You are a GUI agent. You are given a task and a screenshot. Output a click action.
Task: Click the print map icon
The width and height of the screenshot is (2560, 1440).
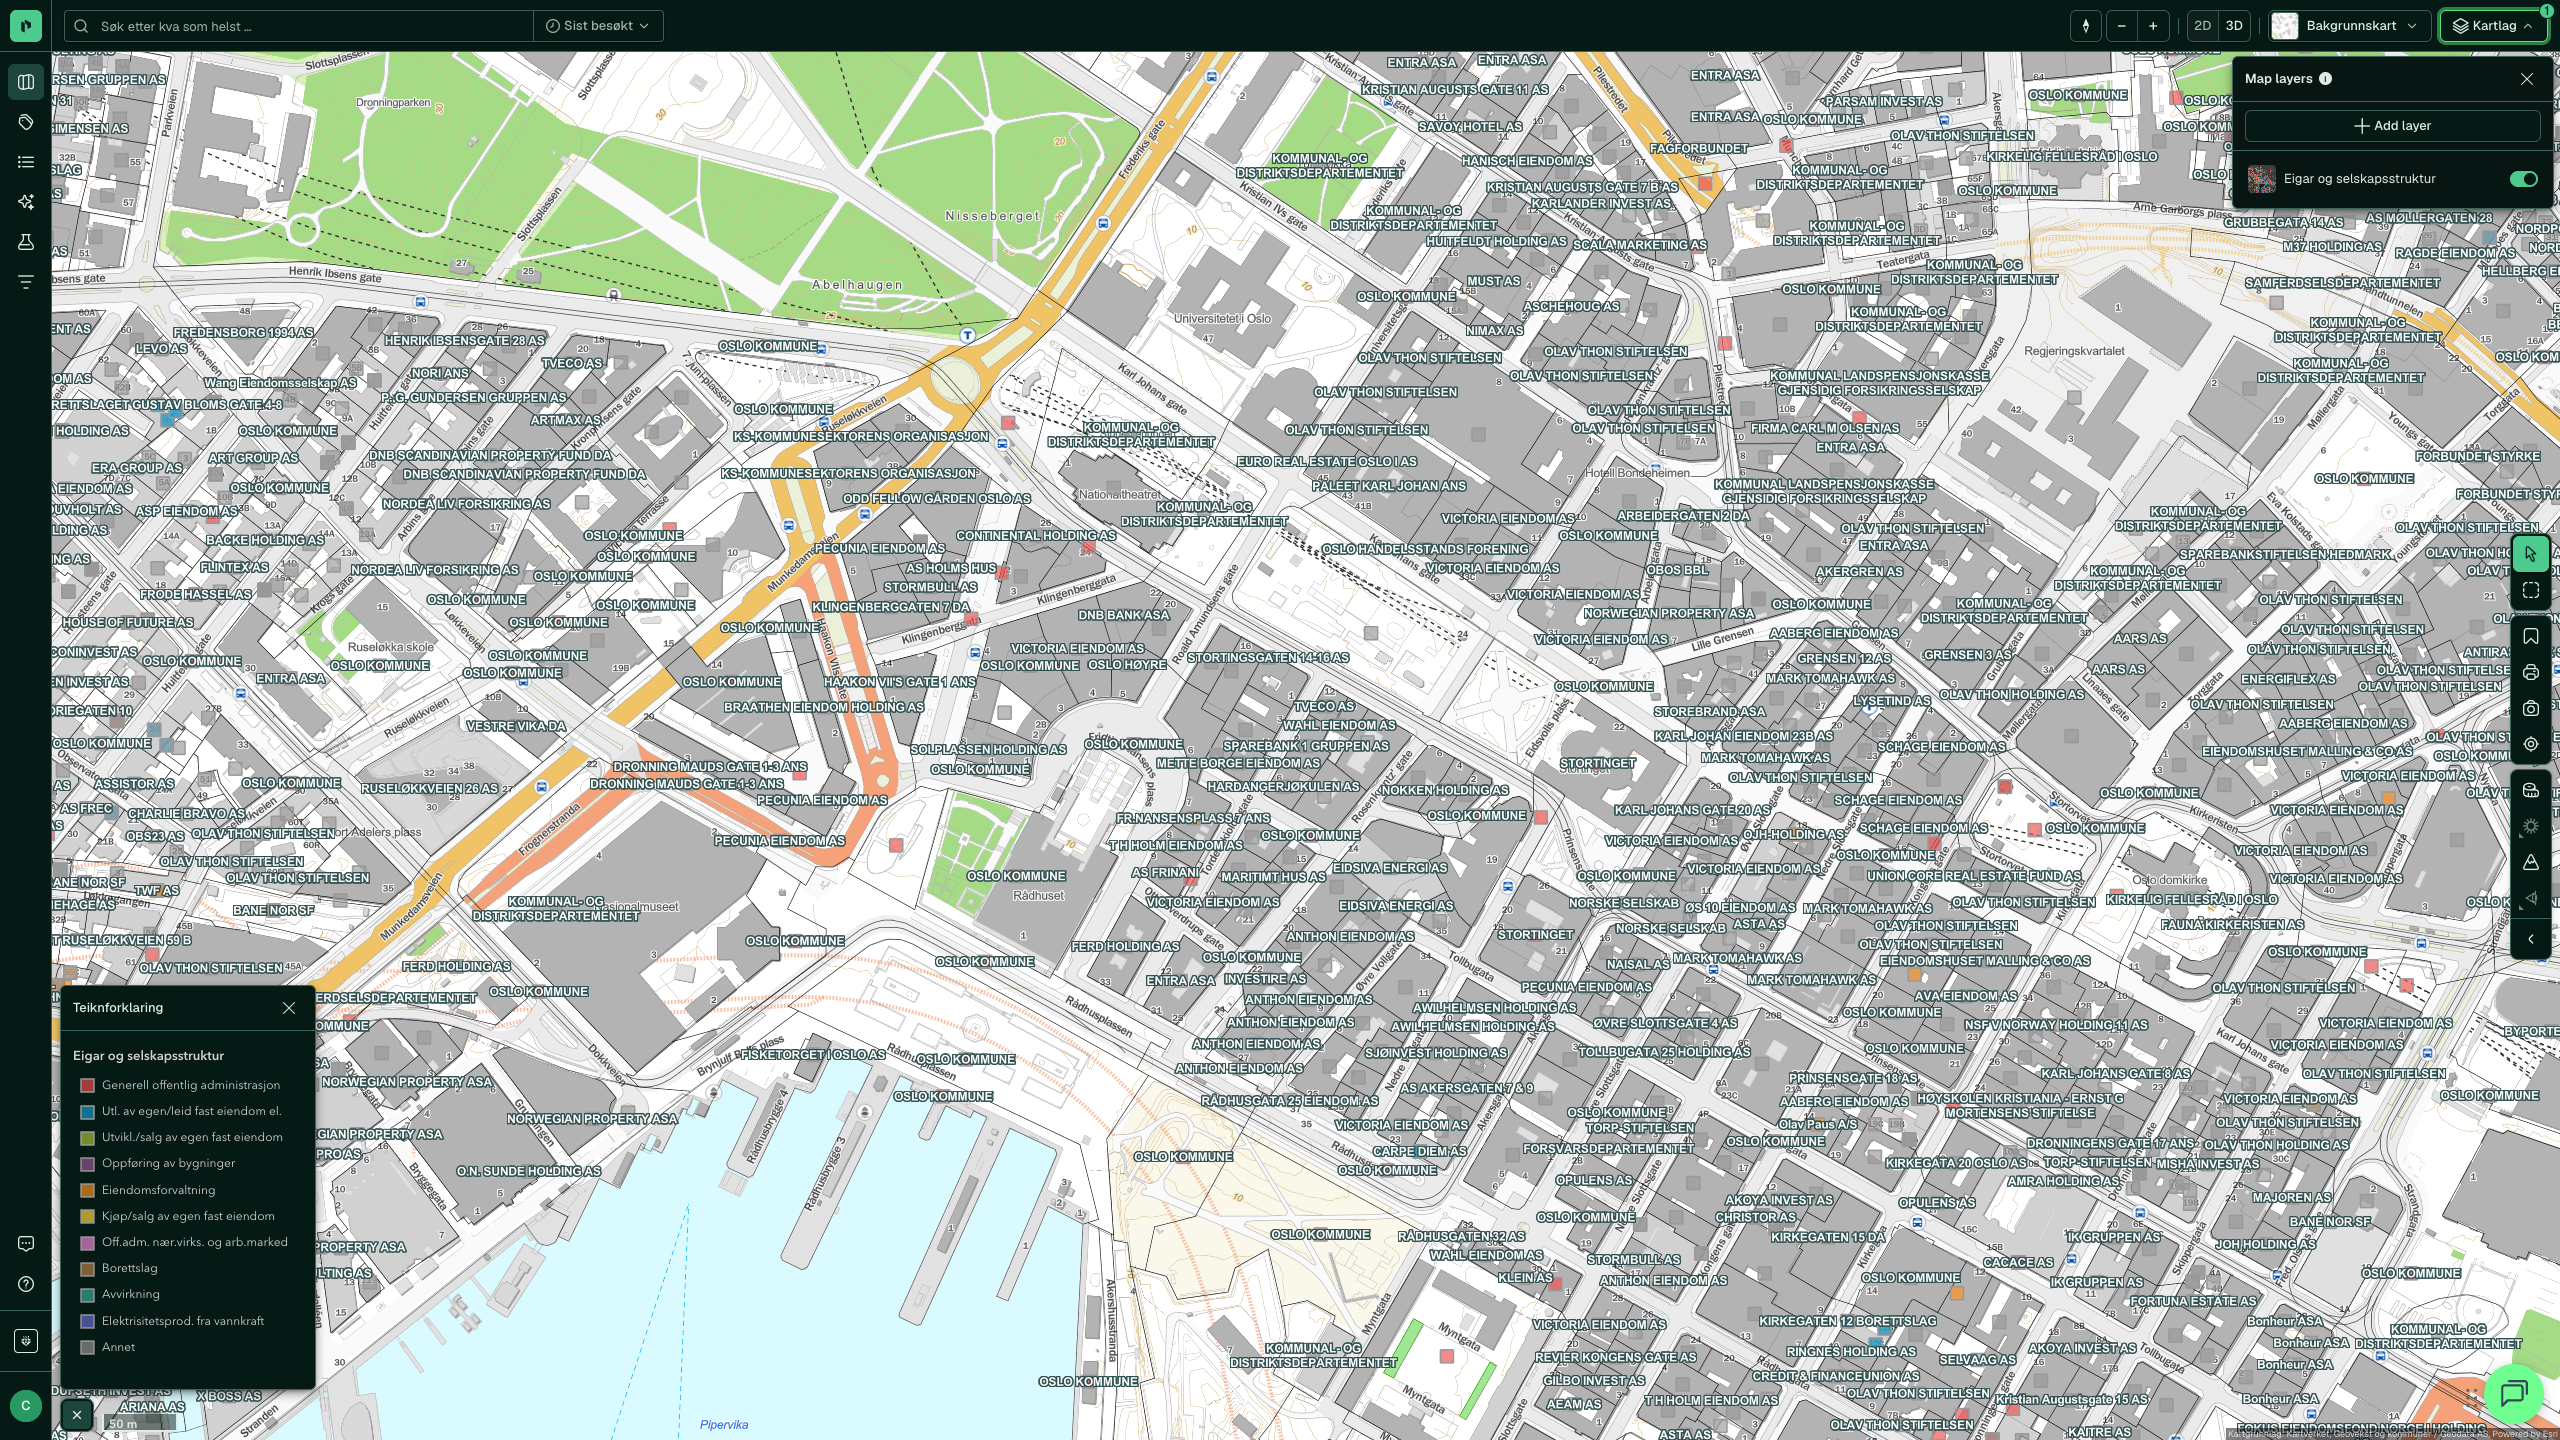tap(2531, 673)
